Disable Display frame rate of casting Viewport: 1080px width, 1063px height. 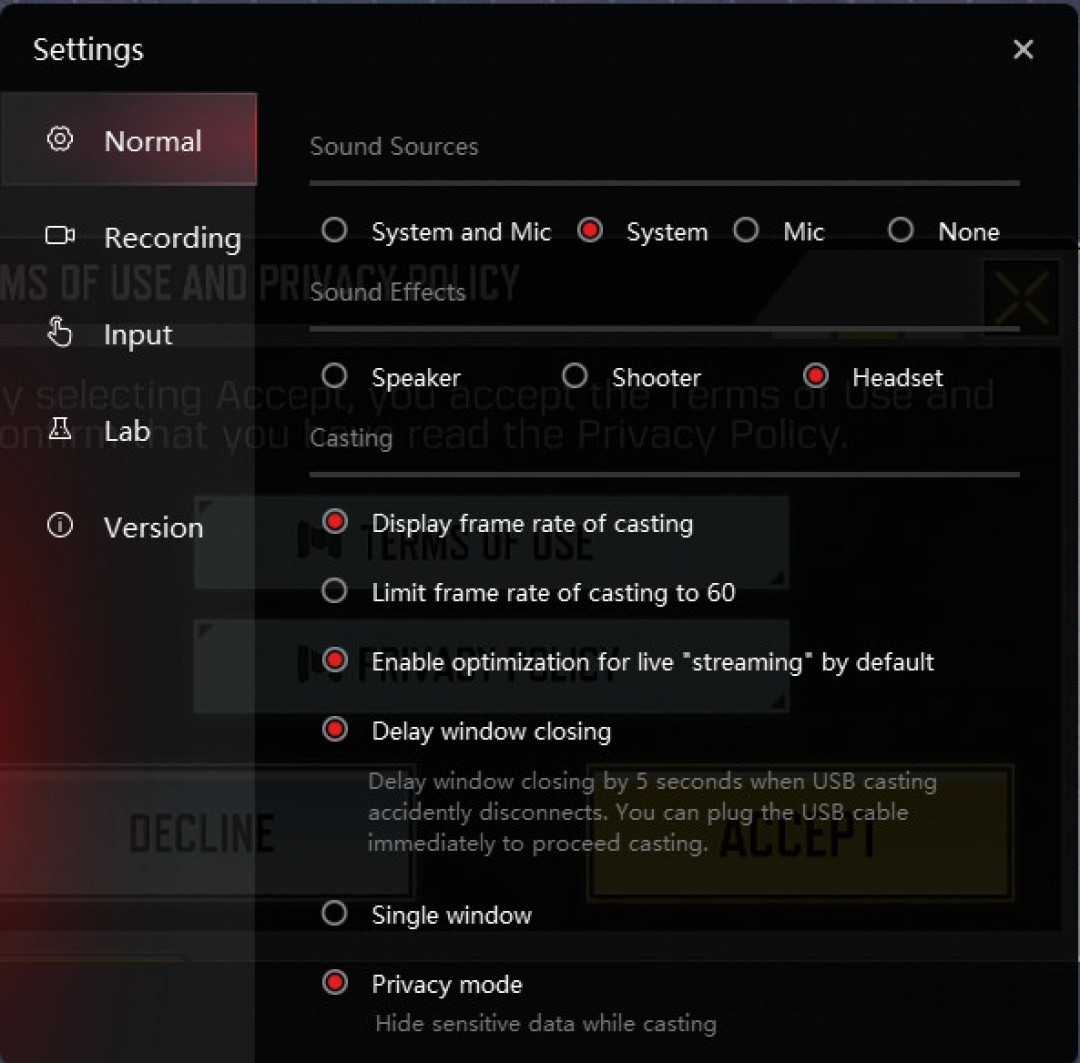(335, 522)
